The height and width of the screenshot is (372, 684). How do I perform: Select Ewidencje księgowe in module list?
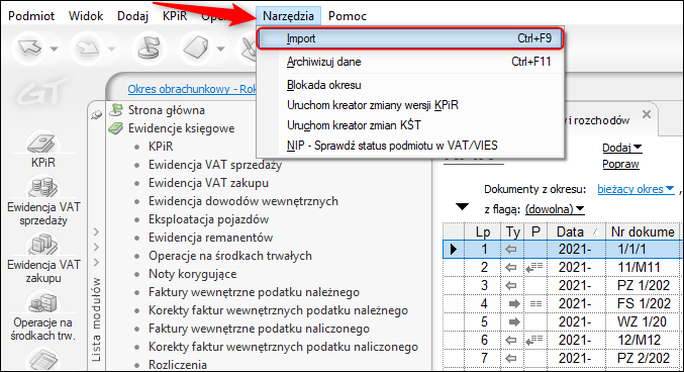181,129
